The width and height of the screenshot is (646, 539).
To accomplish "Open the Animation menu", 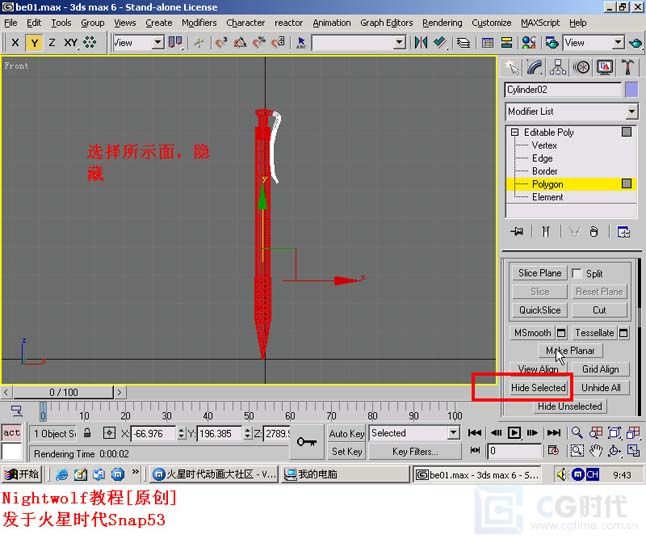I will pyautogui.click(x=332, y=23).
